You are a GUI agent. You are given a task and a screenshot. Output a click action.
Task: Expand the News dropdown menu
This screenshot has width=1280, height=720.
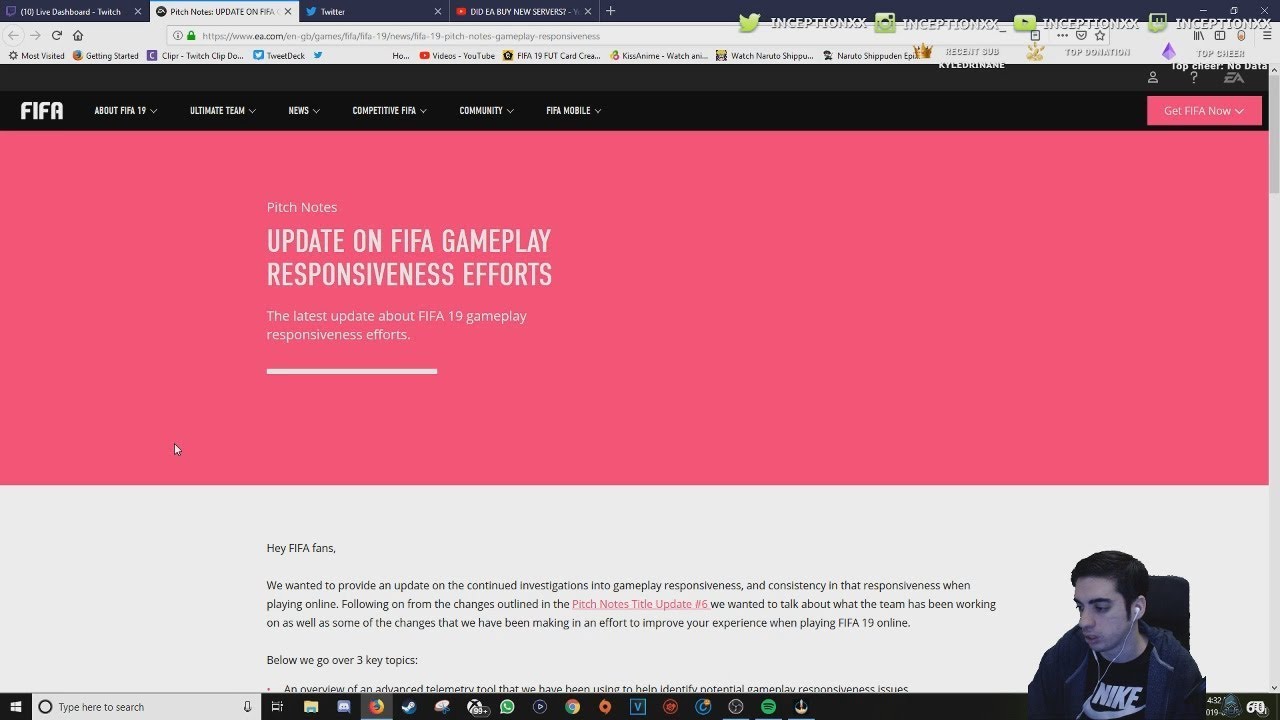[x=304, y=111]
